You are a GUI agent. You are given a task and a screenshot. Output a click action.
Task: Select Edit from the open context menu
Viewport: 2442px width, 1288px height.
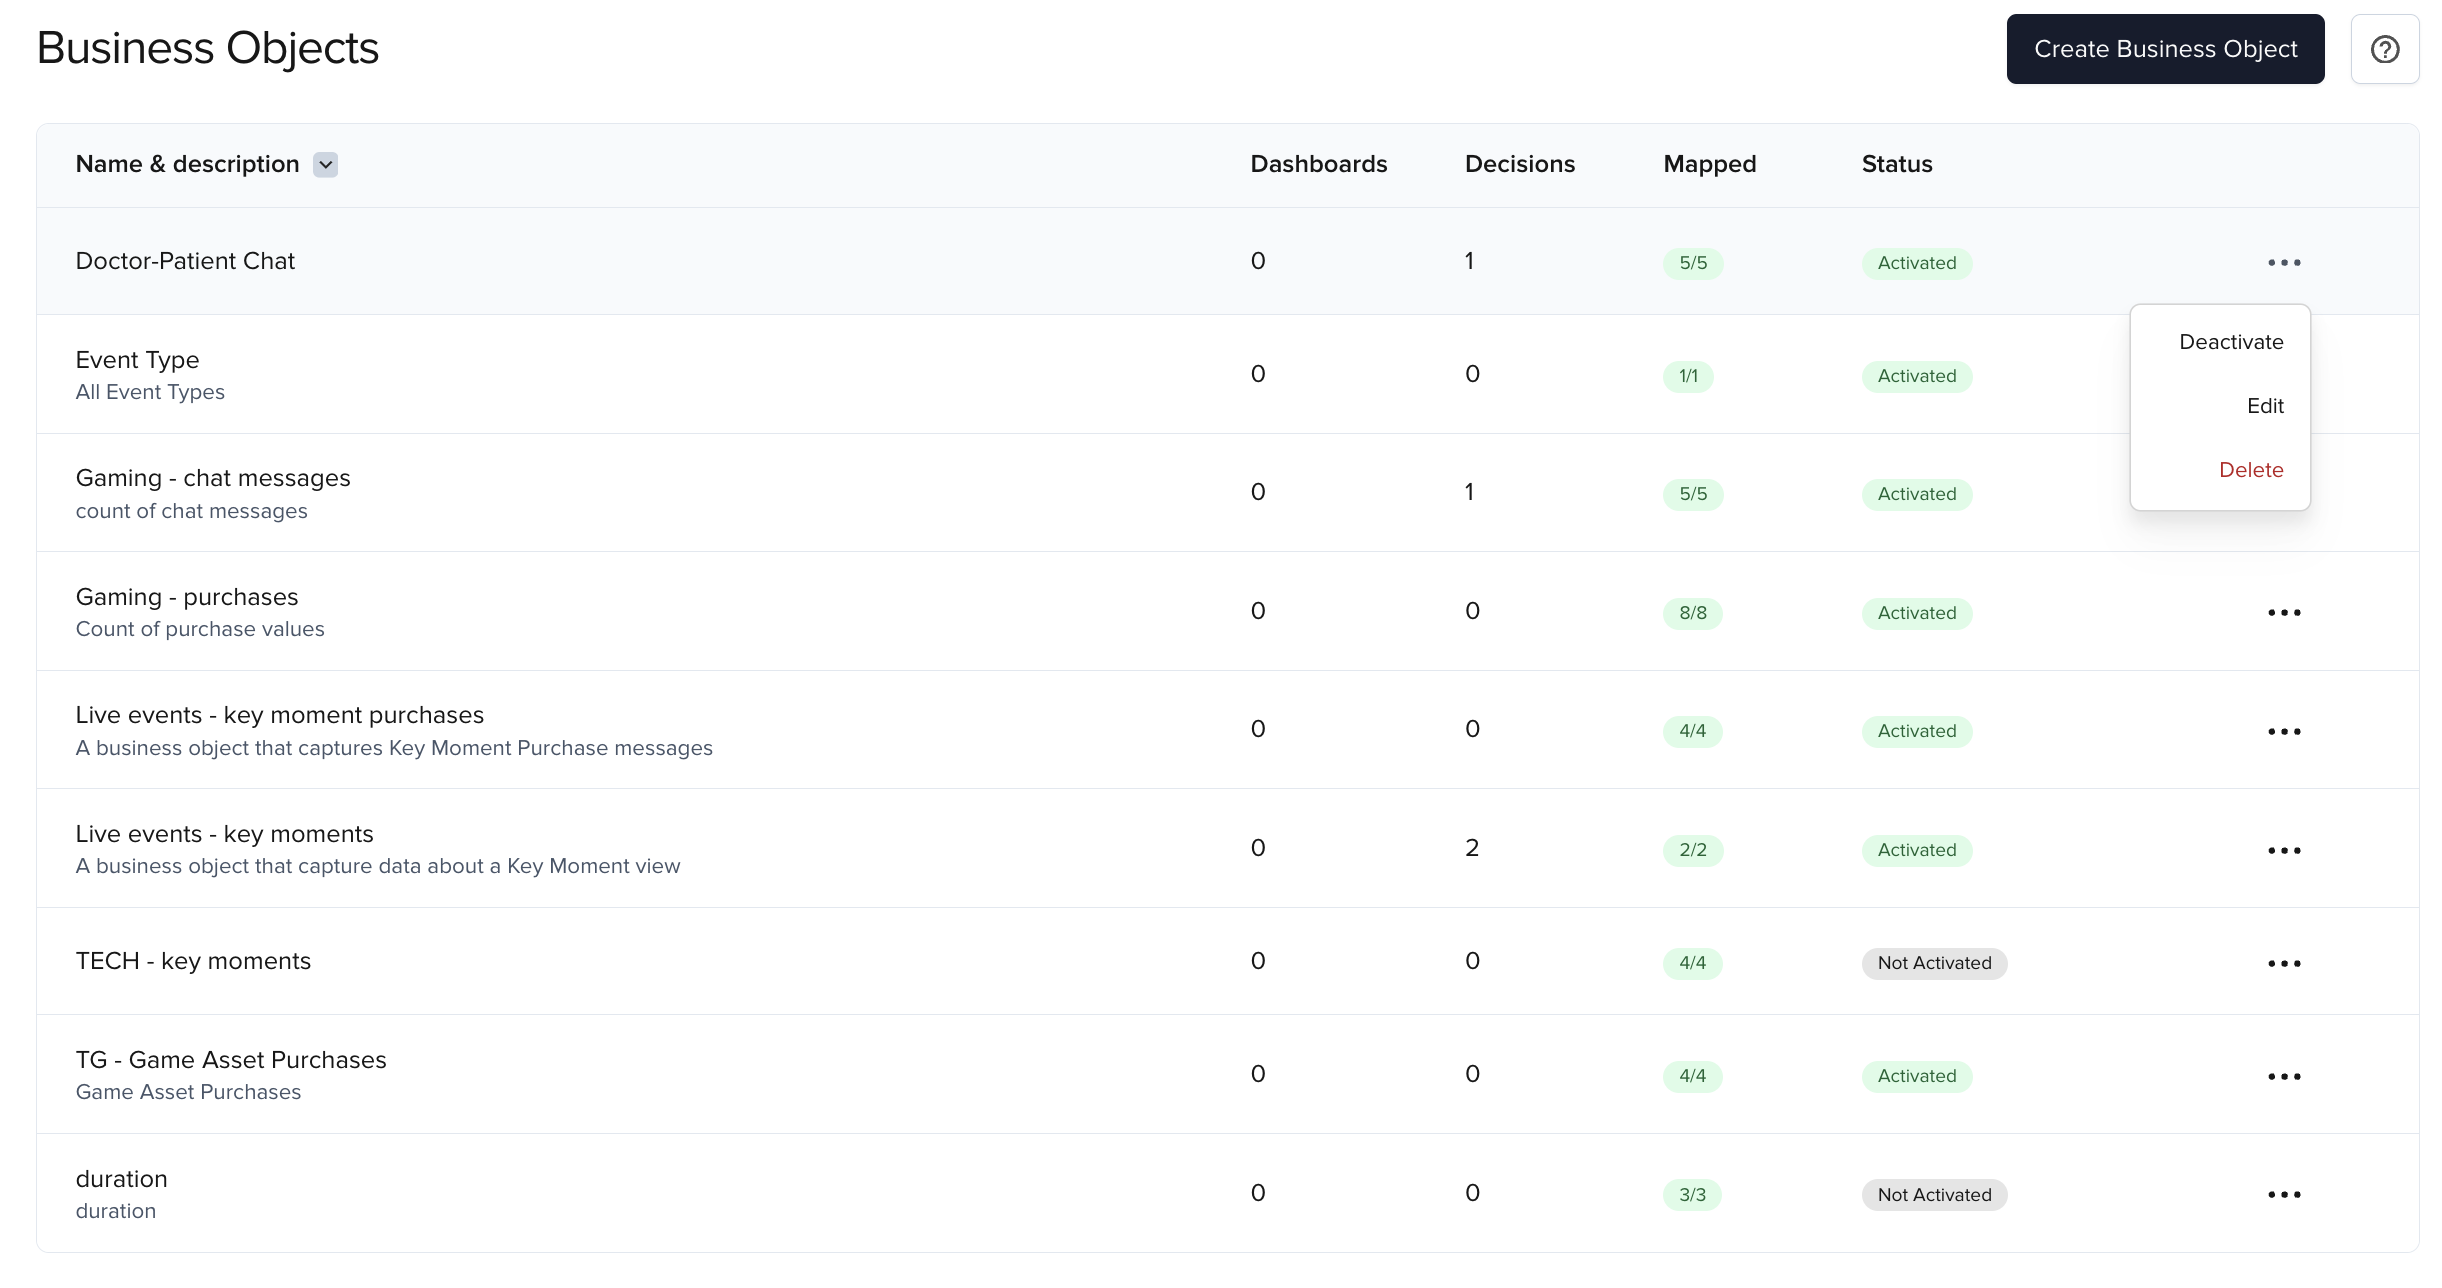click(2265, 405)
